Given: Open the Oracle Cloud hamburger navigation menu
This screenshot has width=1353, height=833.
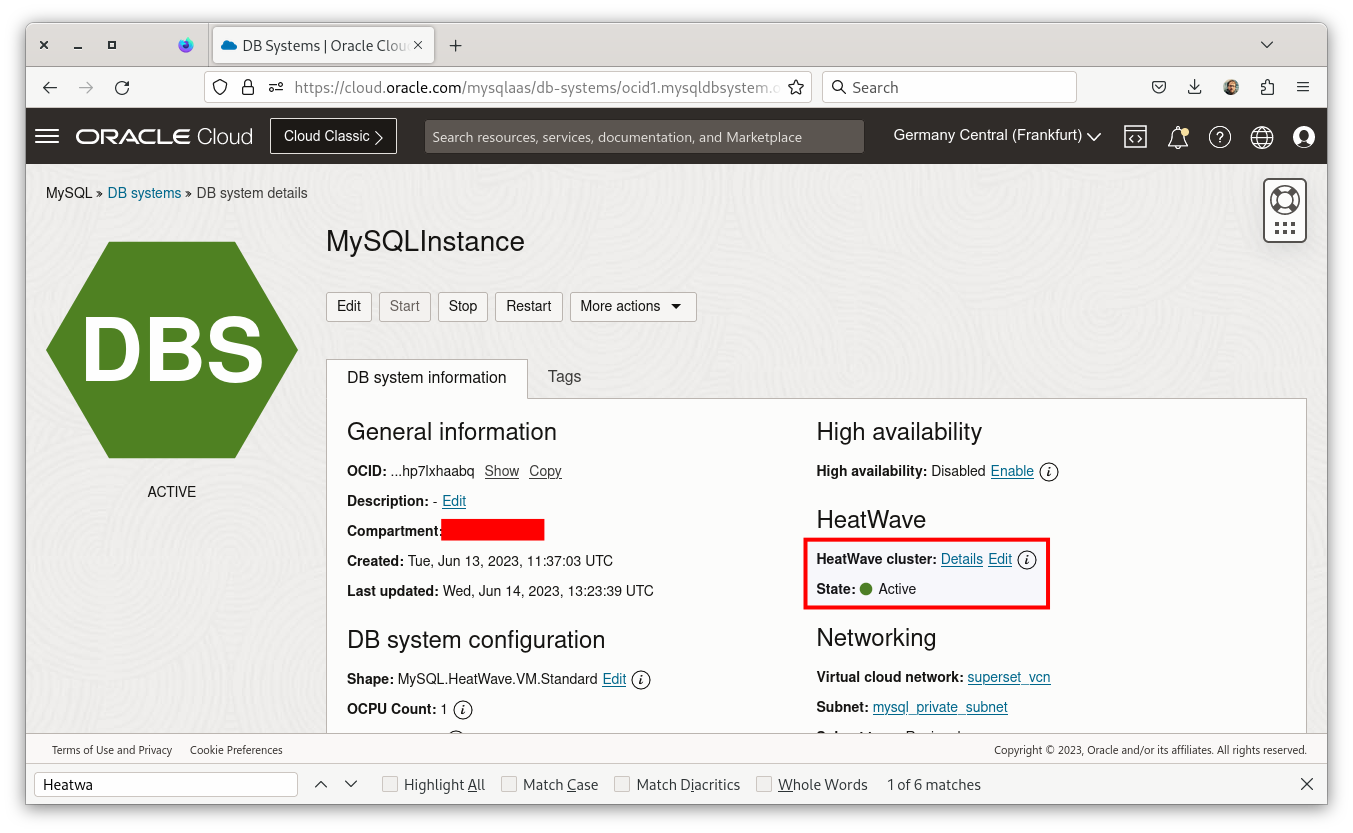Looking at the screenshot, I should (47, 136).
